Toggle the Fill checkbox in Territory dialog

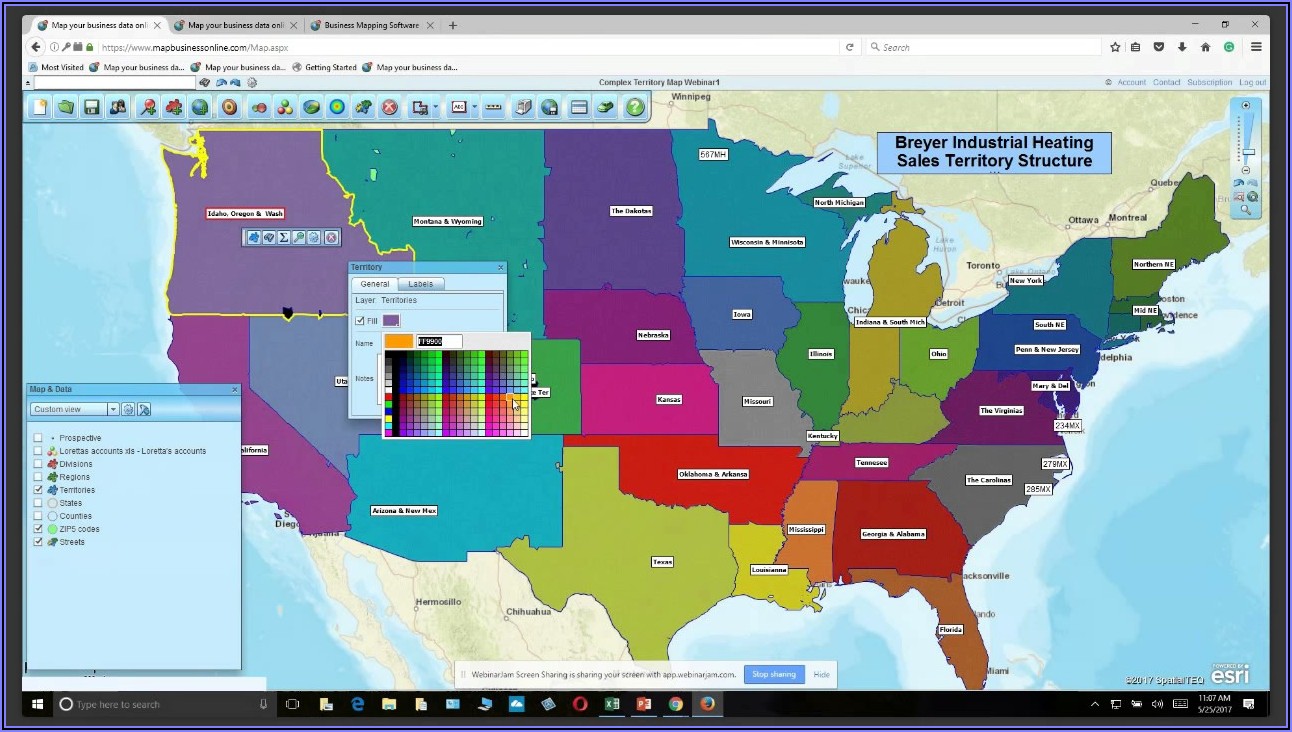point(360,321)
